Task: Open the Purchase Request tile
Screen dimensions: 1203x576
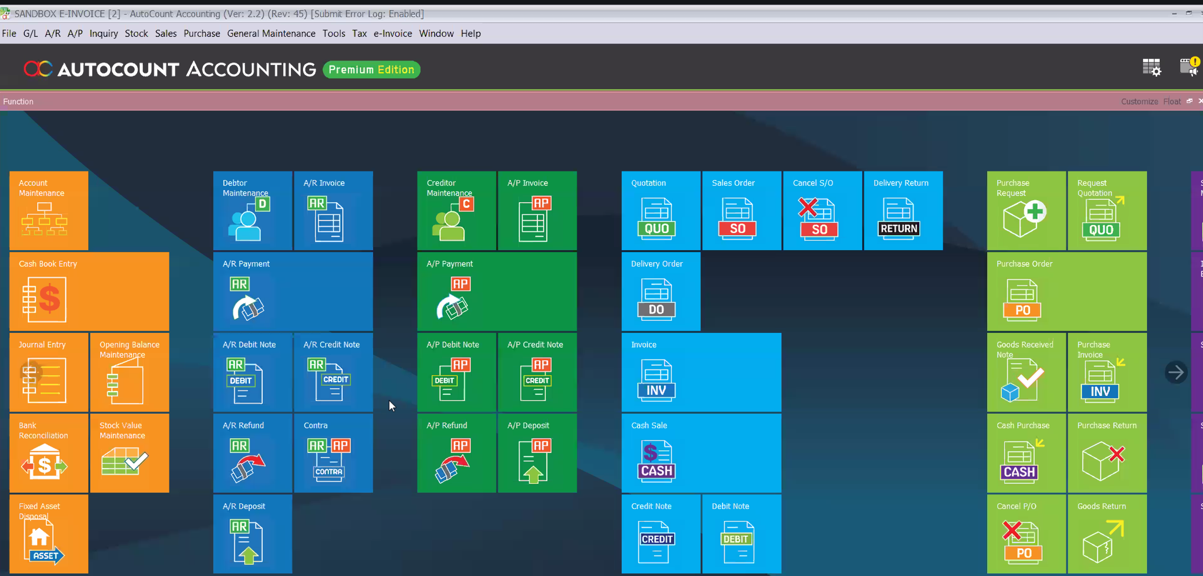Action: (x=1027, y=211)
